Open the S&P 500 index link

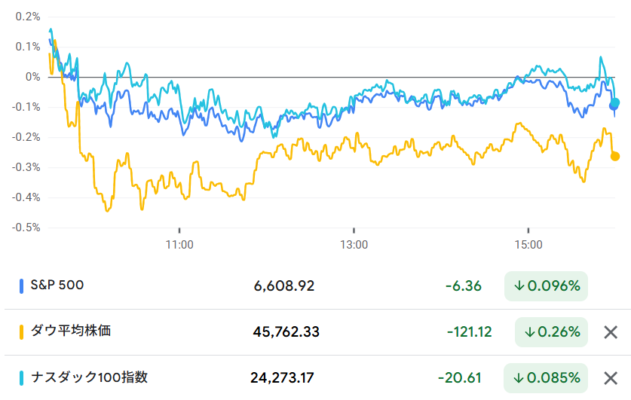(57, 285)
